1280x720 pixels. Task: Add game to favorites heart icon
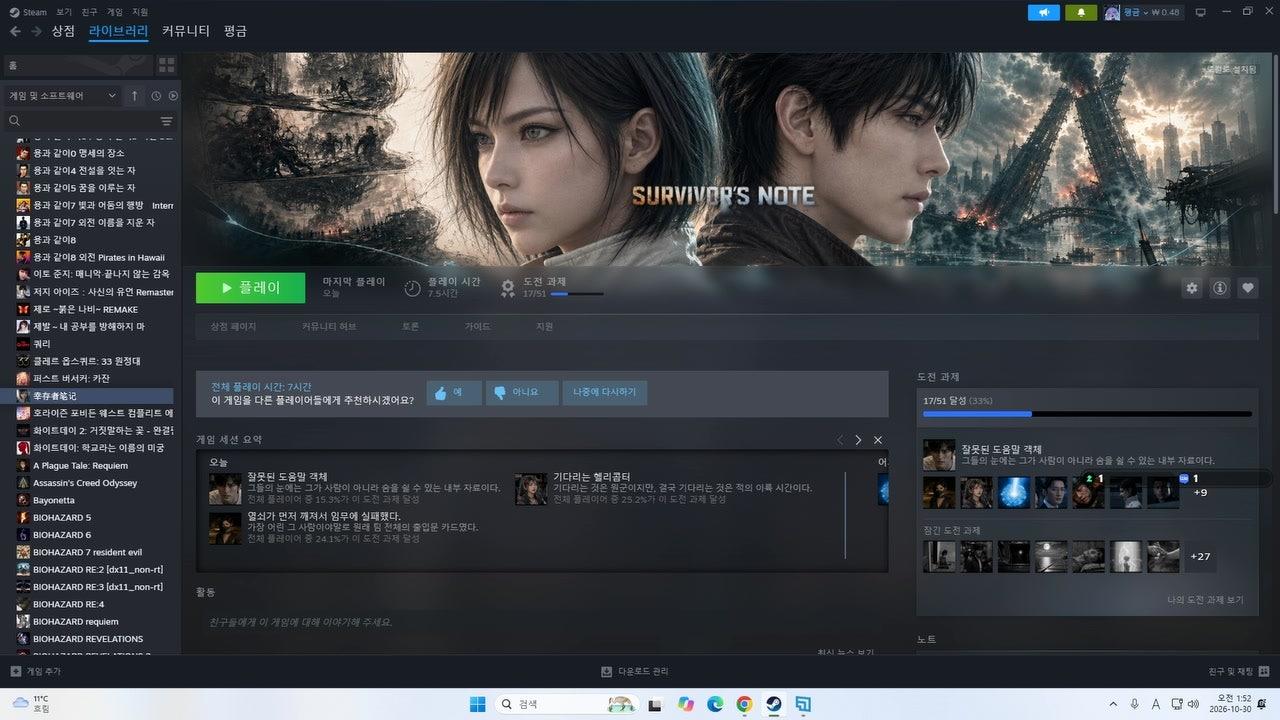coord(1247,288)
